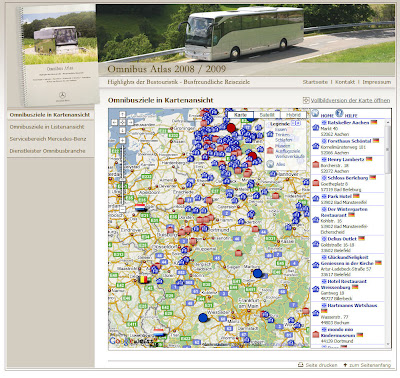The image size is (400, 378).
Task: Switch map to Satellit view
Action: [x=267, y=115]
